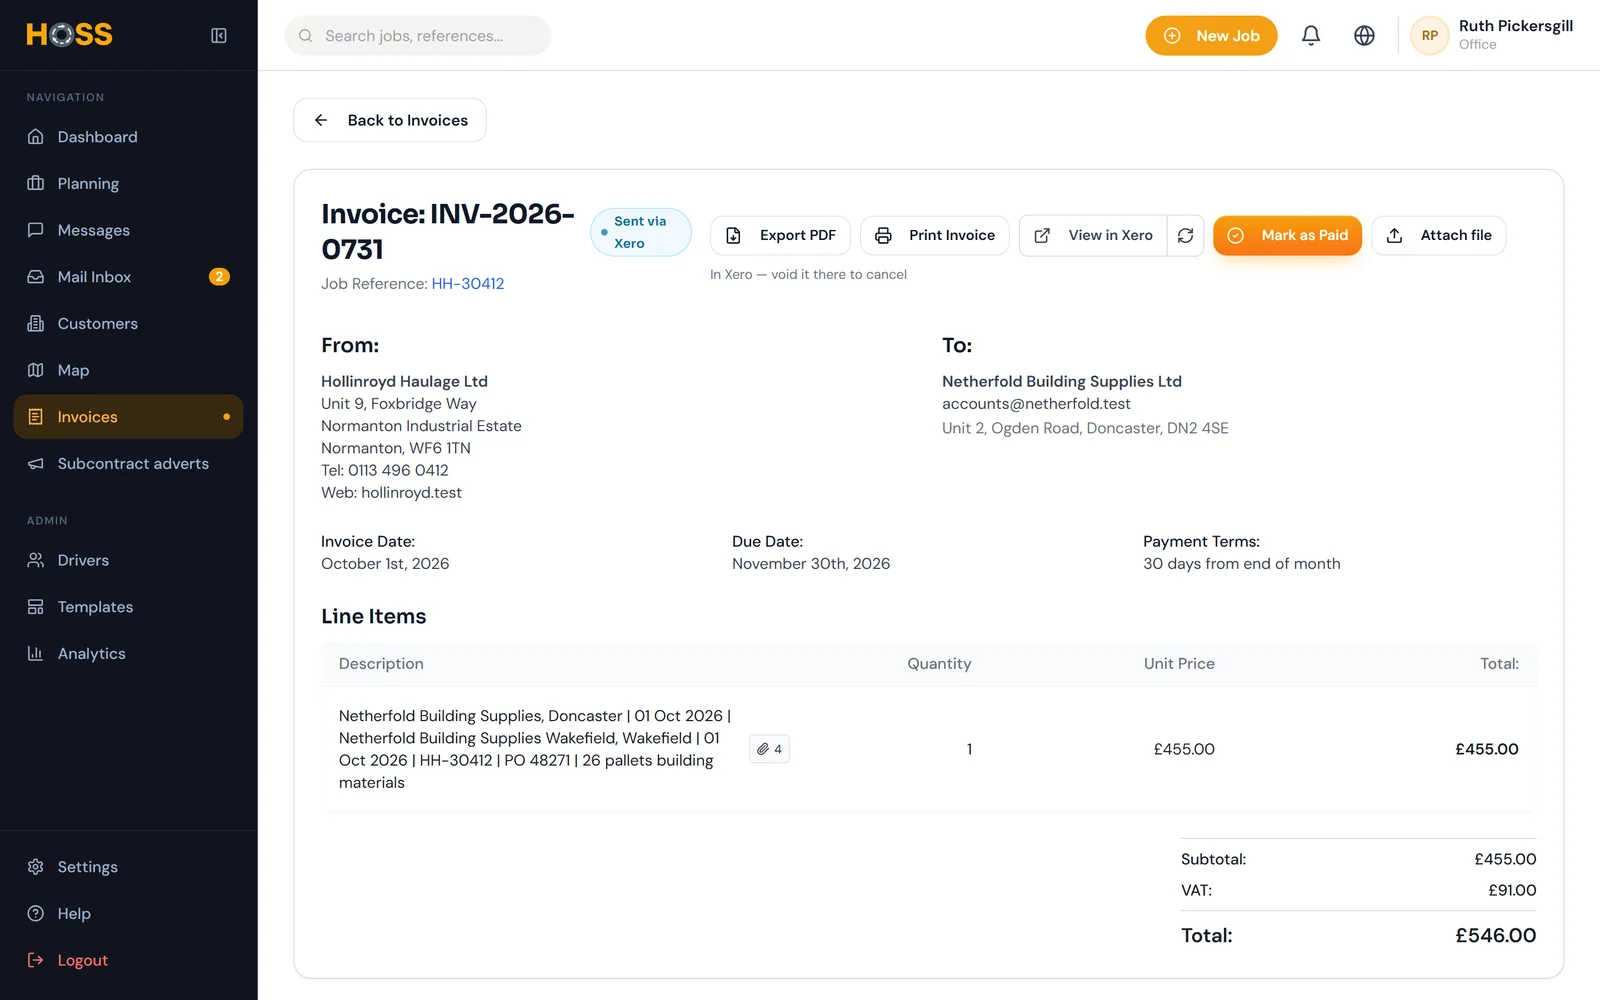This screenshot has height=1000, width=1600.
Task: Focus the Search jobs, references field
Action: point(418,36)
